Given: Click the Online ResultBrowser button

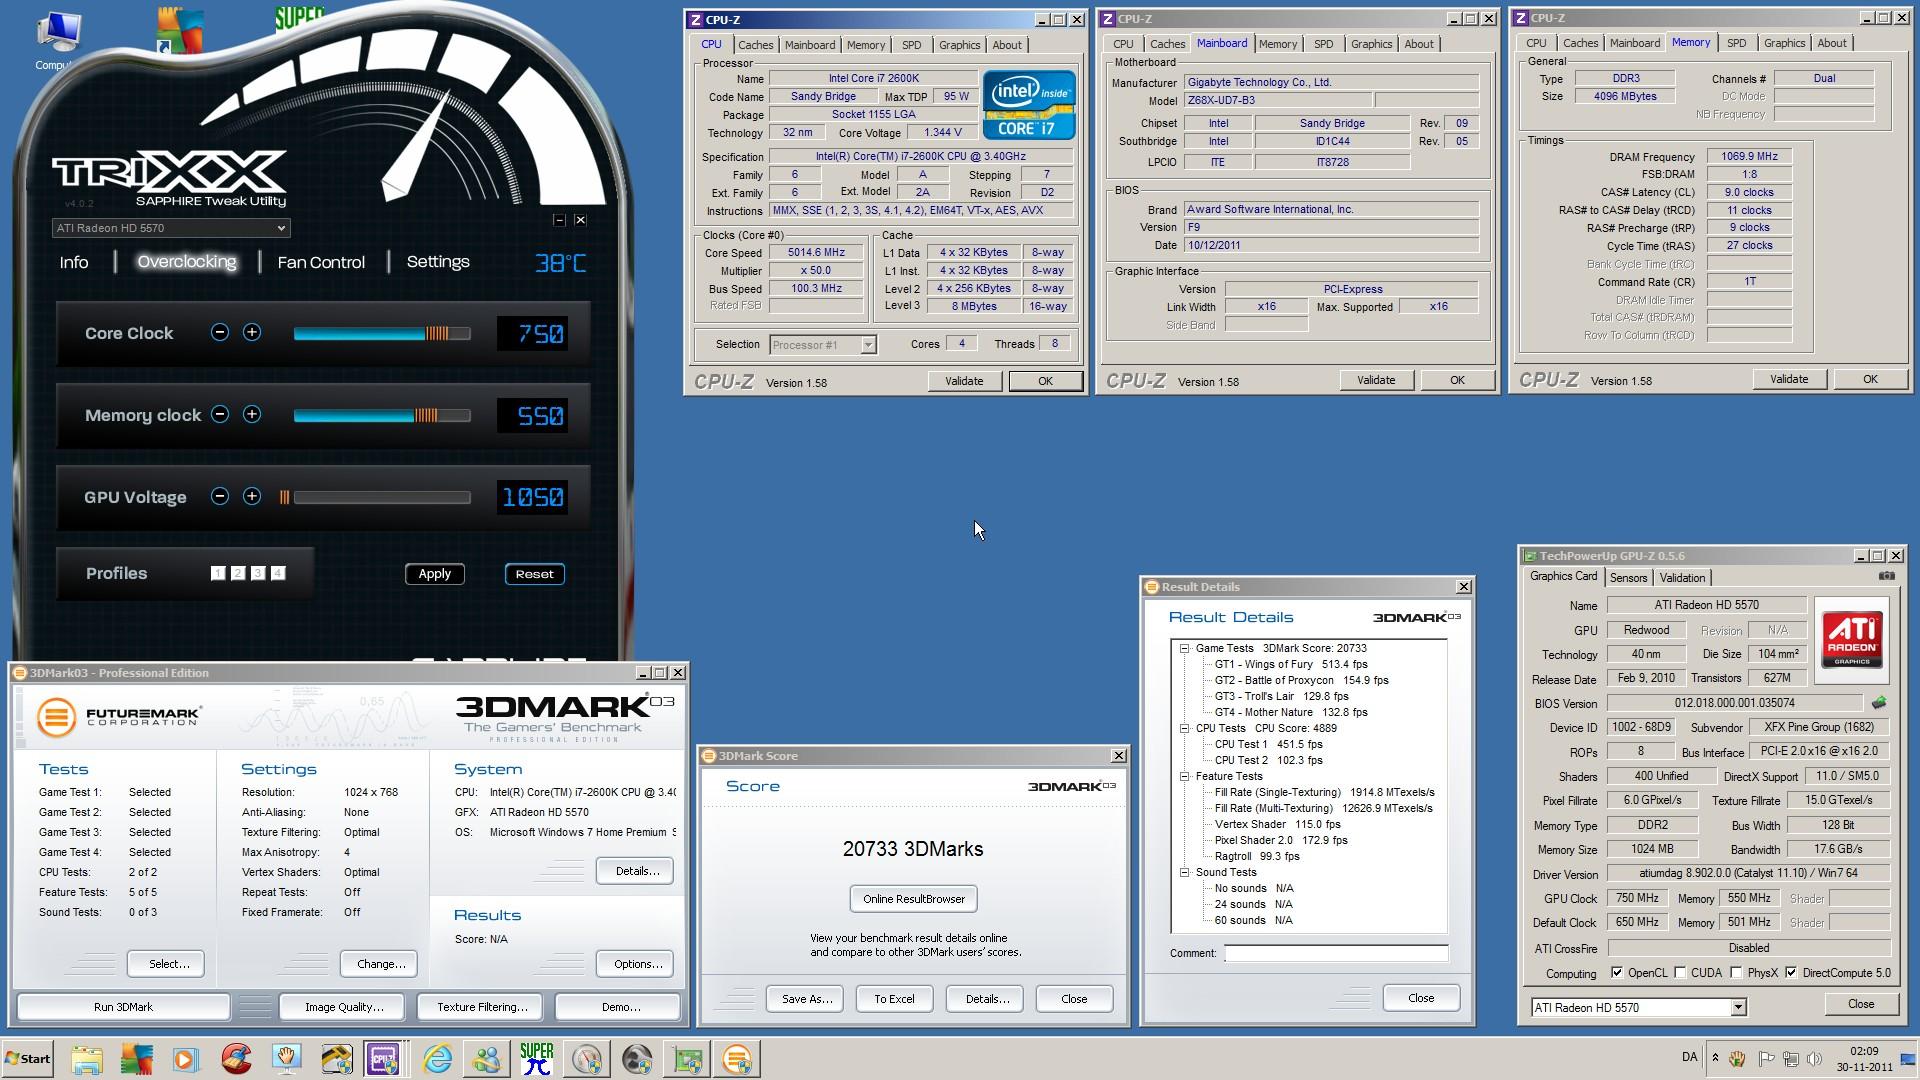Looking at the screenshot, I should (914, 899).
